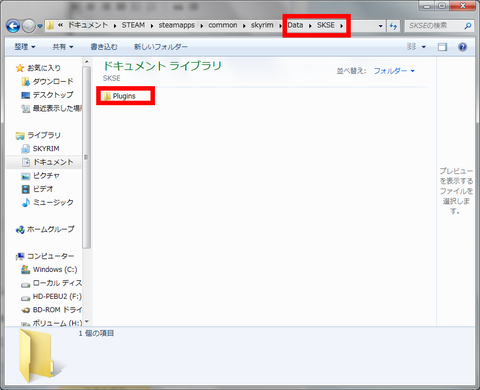The width and height of the screenshot is (480, 390).
Task: Click 書き込む on the toolbar
Action: (104, 47)
